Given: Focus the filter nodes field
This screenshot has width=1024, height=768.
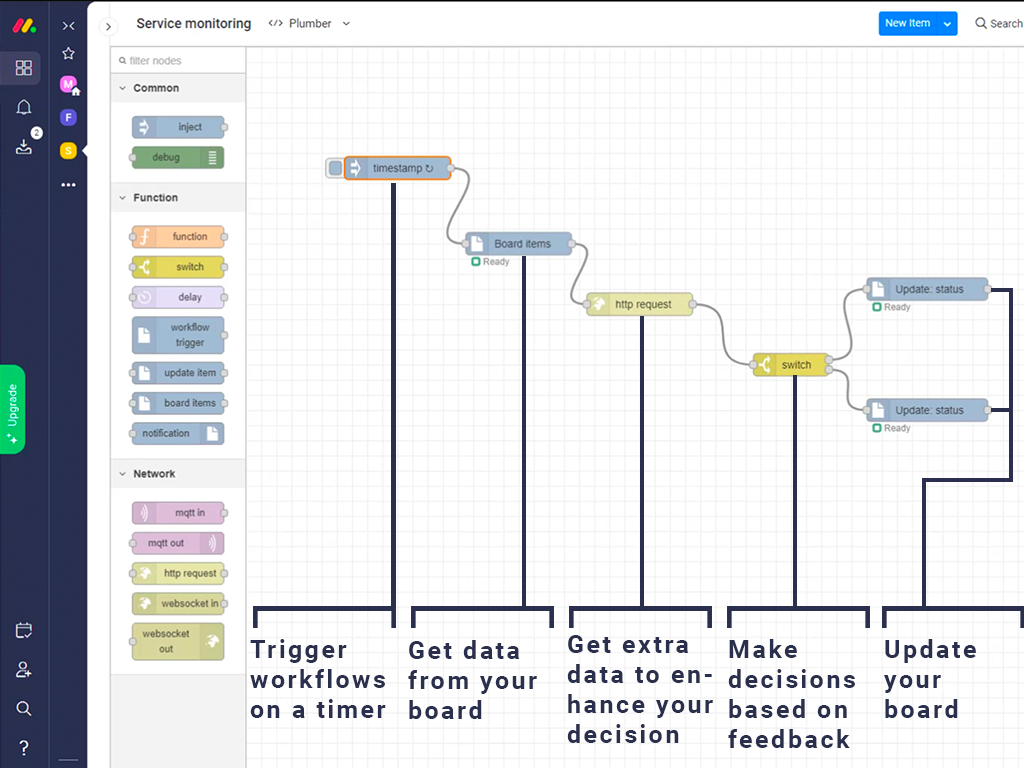Looking at the screenshot, I should [x=178, y=61].
